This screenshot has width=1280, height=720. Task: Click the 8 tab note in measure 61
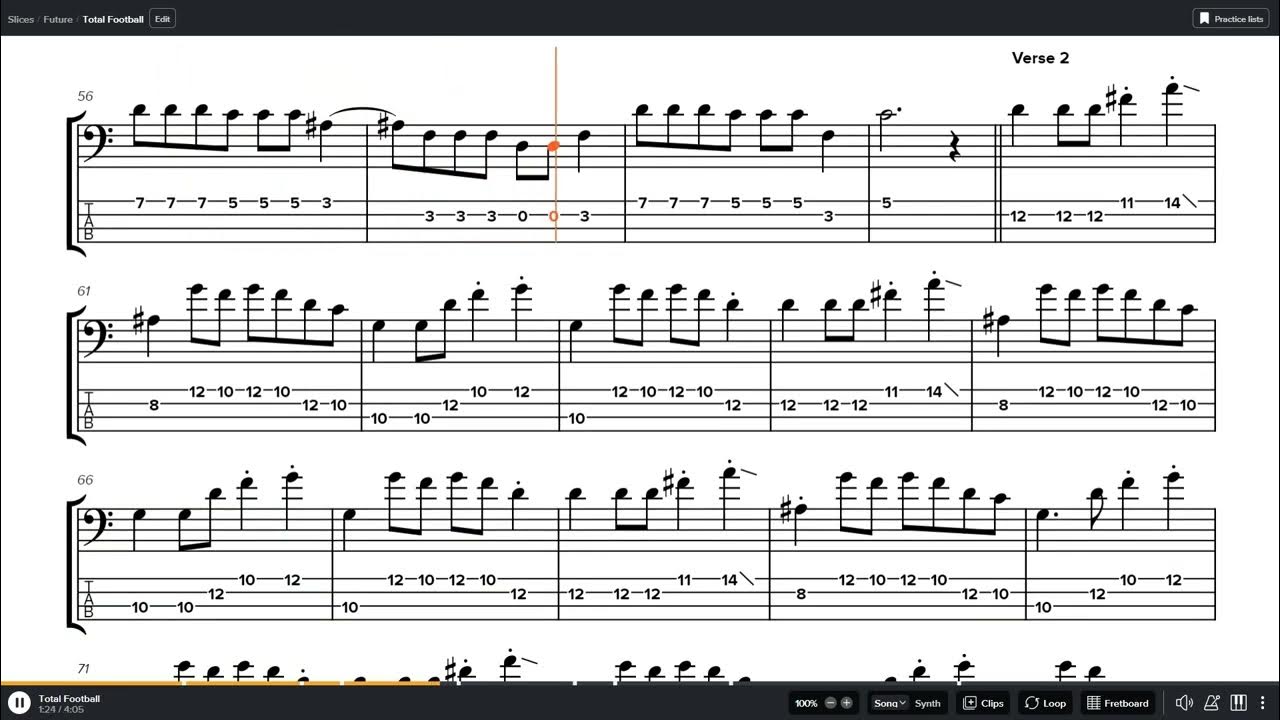pos(153,405)
